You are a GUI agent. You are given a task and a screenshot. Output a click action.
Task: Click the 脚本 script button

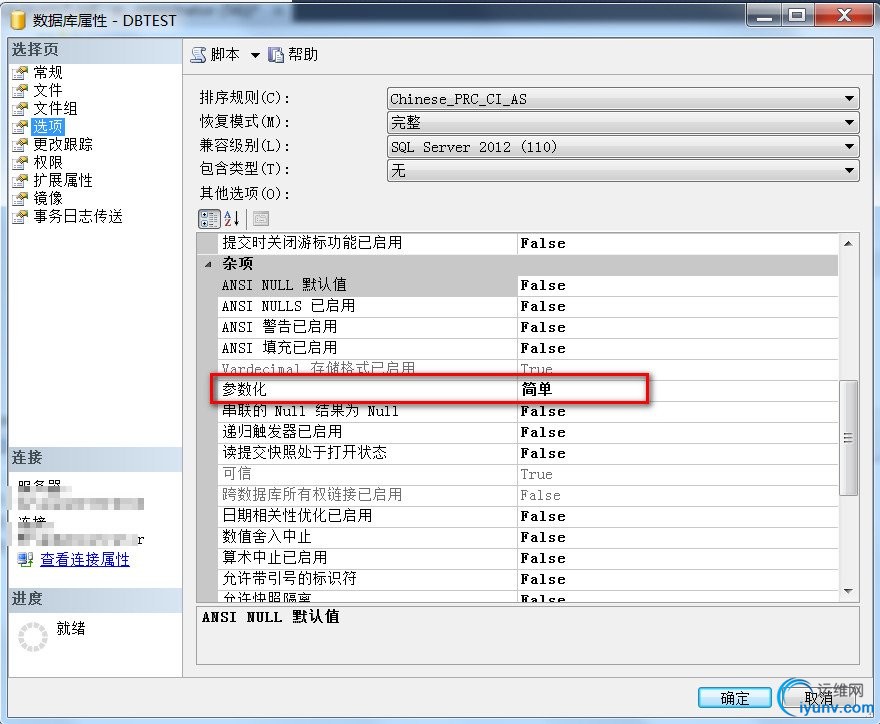pos(216,54)
